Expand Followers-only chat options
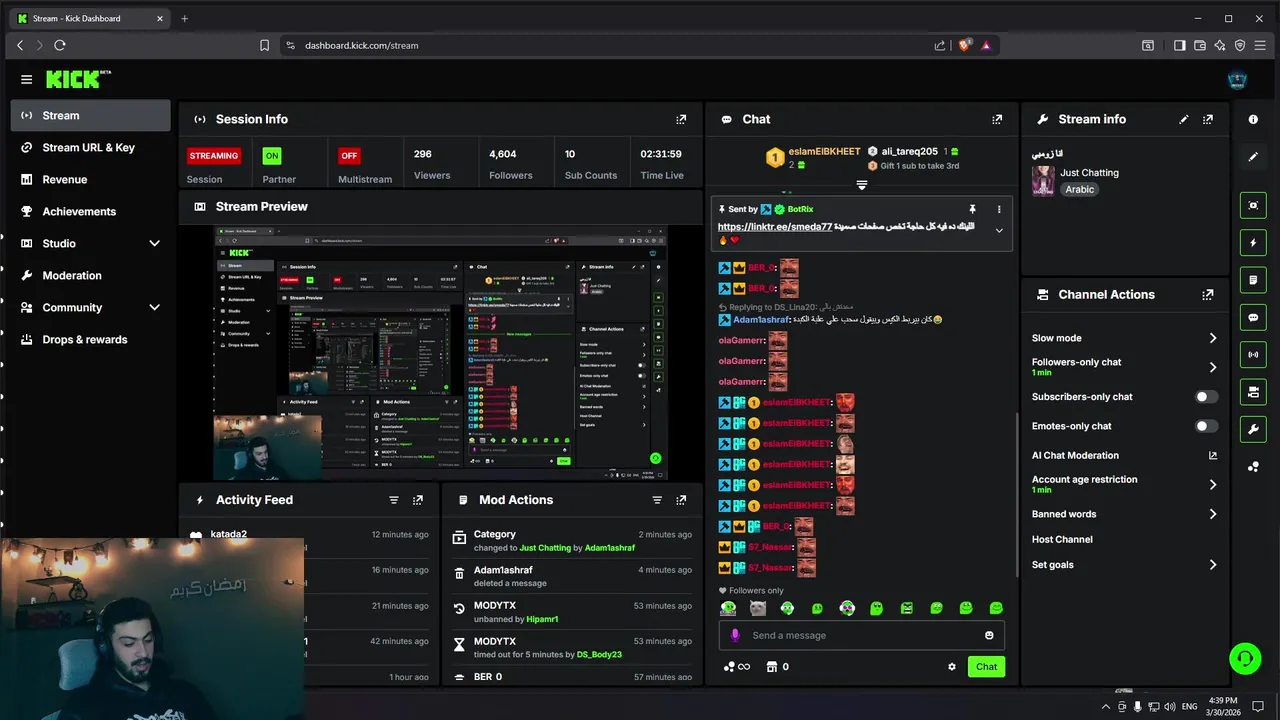1280x720 pixels. (x=1212, y=367)
